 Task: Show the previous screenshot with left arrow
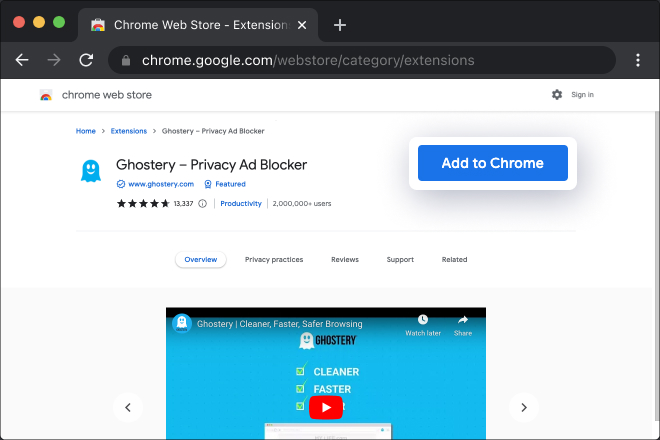pyautogui.click(x=127, y=407)
